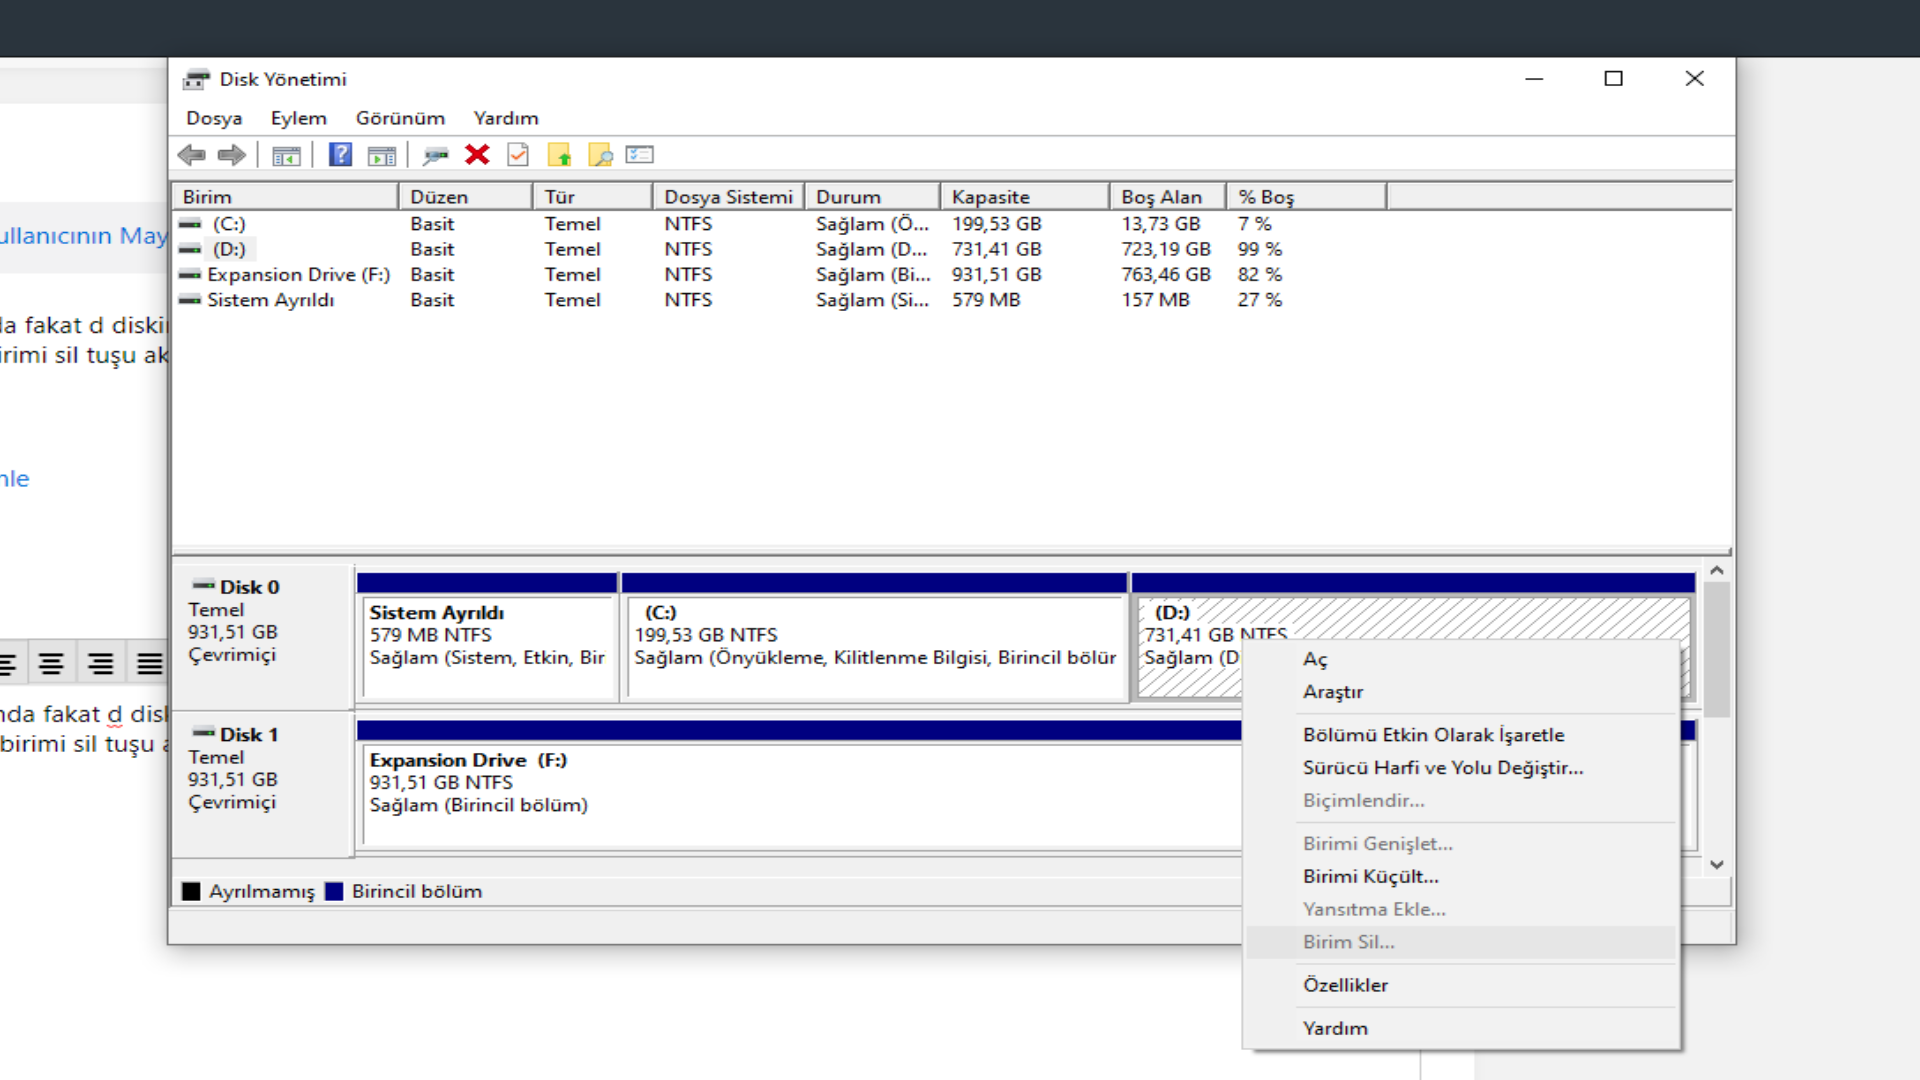The image size is (1920, 1080).
Task: Expand the Görünüm menu
Action: (x=400, y=118)
